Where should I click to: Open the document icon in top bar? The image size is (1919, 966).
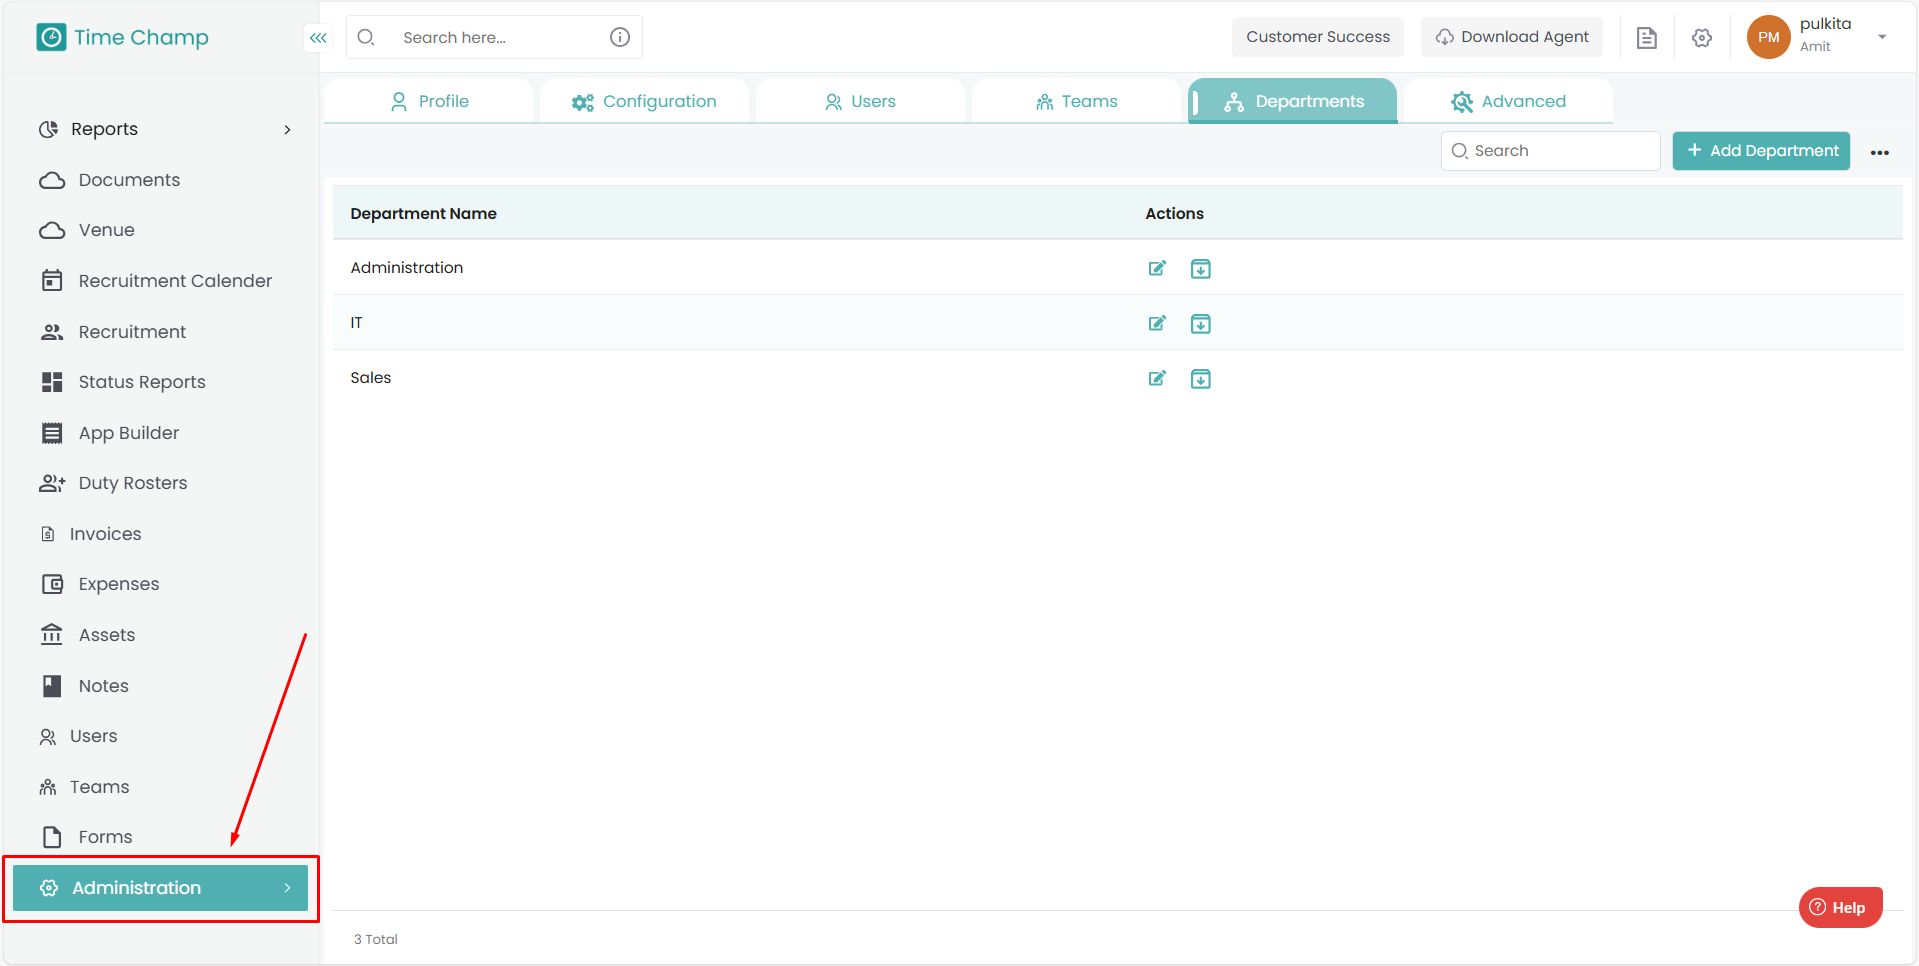point(1646,38)
